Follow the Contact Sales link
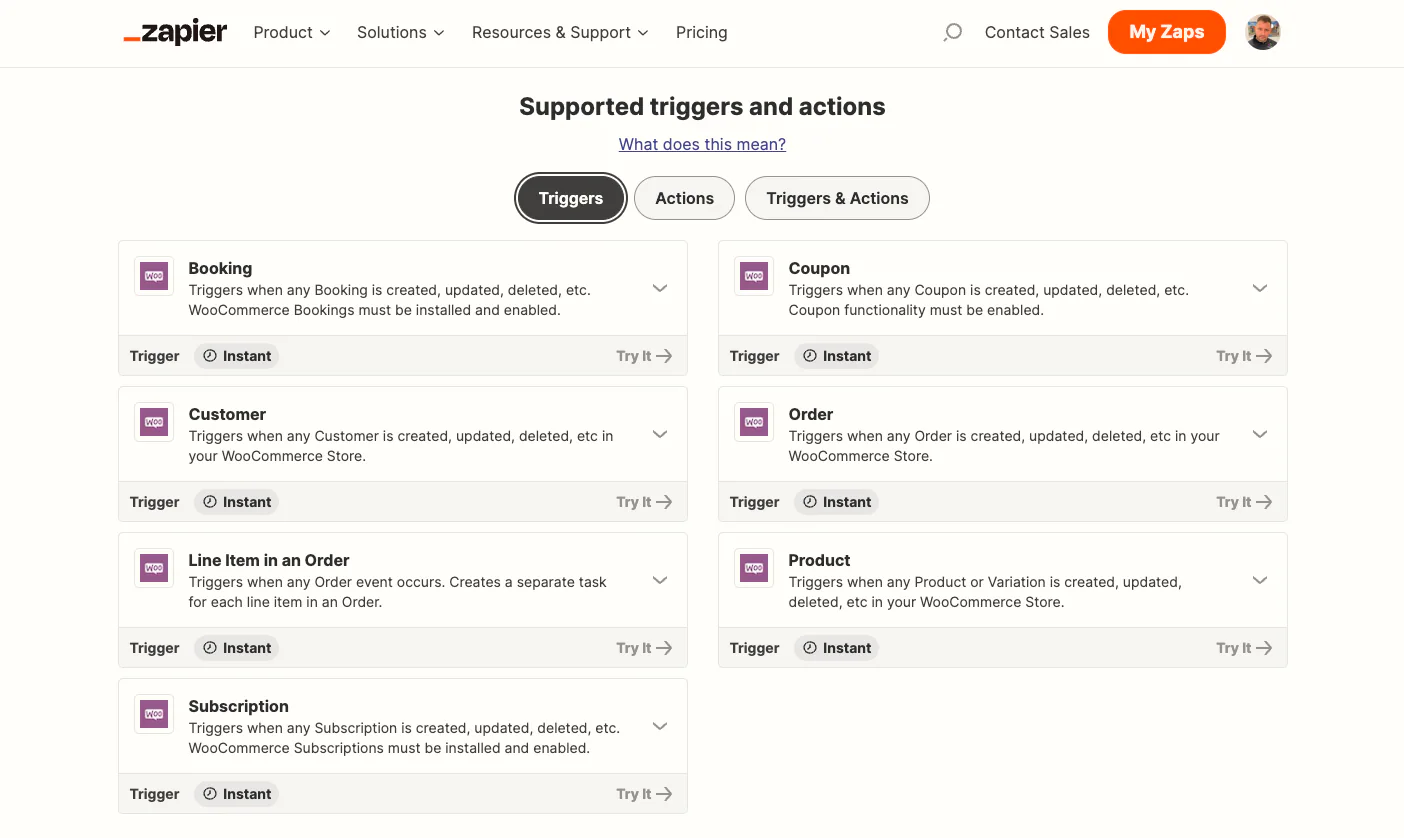The width and height of the screenshot is (1404, 838). coord(1037,32)
